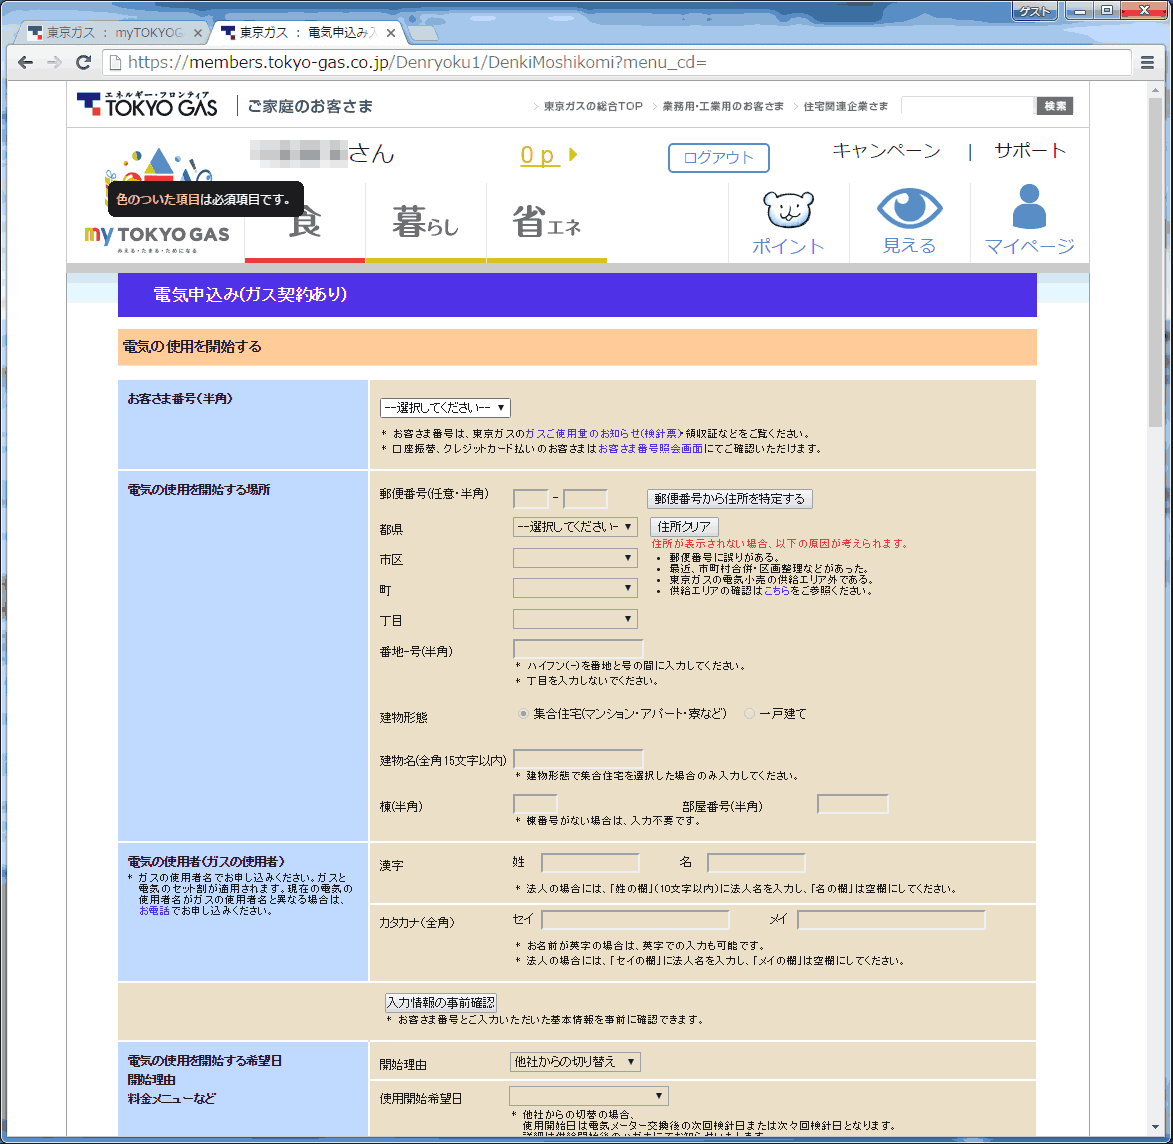The height and width of the screenshot is (1144, 1173).
Task: Open the Chrome menu hamburger icon
Action: (1147, 63)
